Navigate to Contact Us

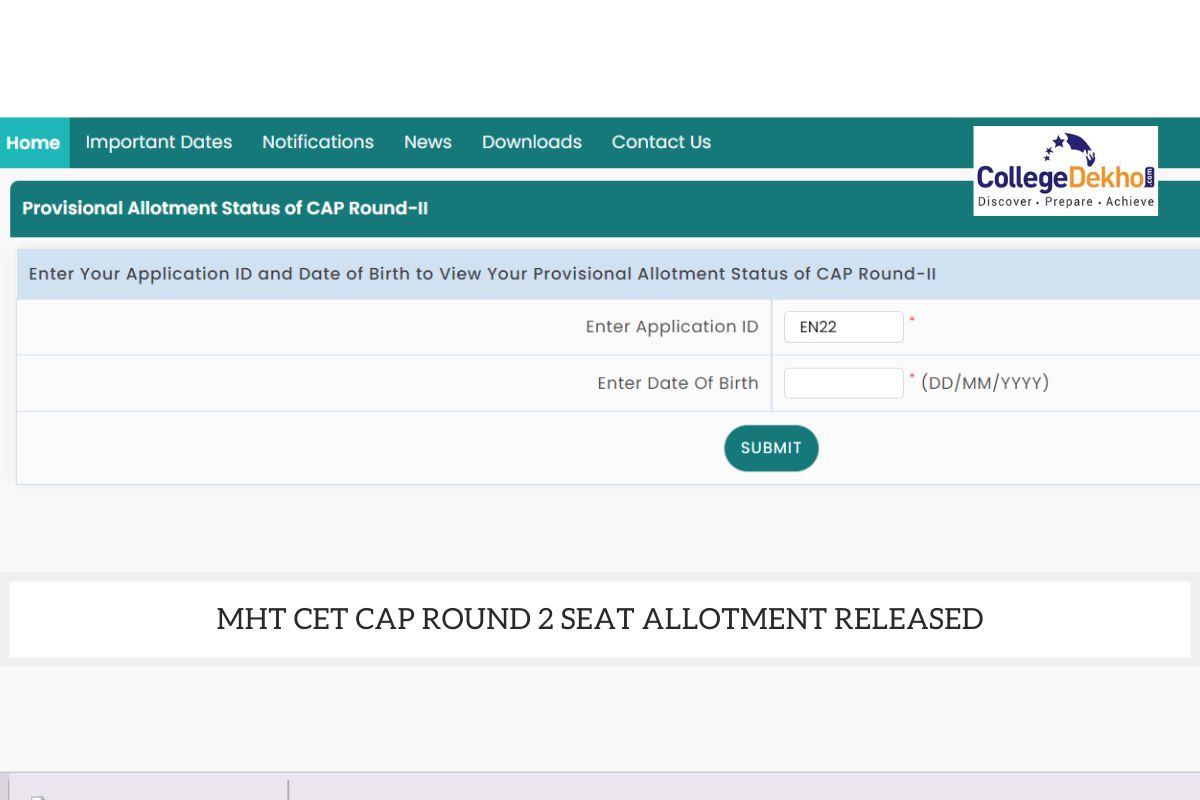click(661, 142)
